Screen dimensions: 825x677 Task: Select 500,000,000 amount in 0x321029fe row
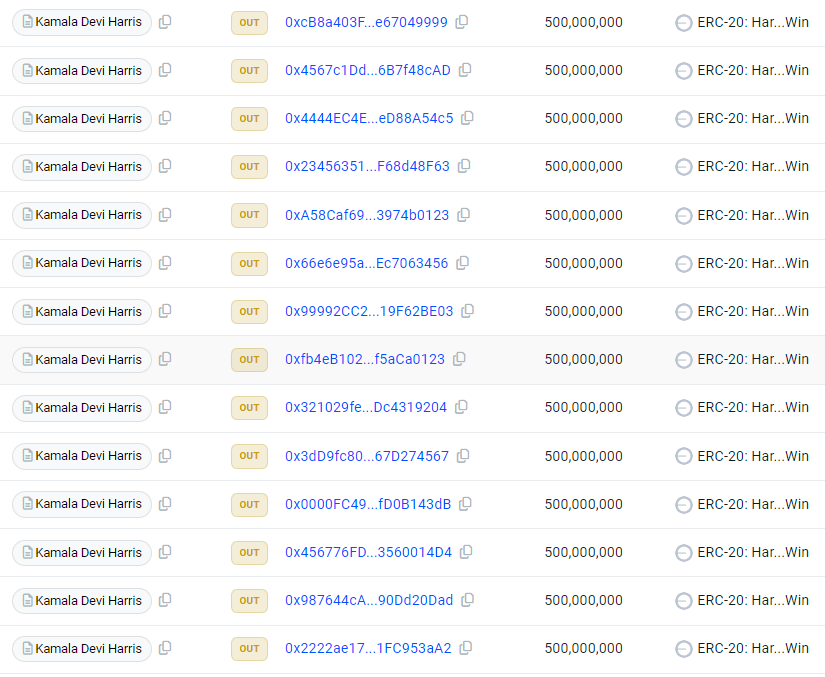[x=583, y=407]
